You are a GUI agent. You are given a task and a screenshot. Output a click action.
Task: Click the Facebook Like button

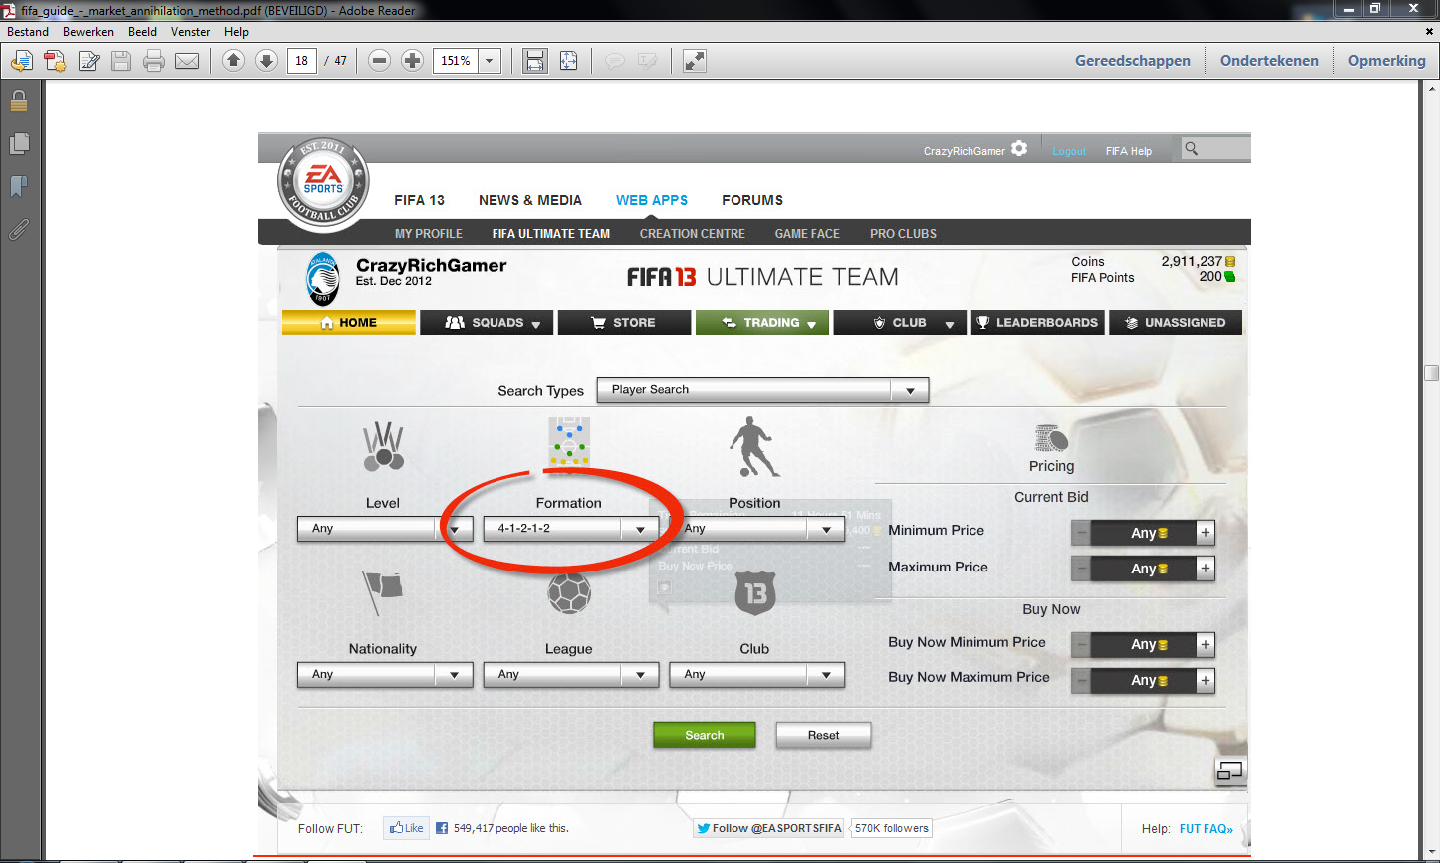pos(407,828)
